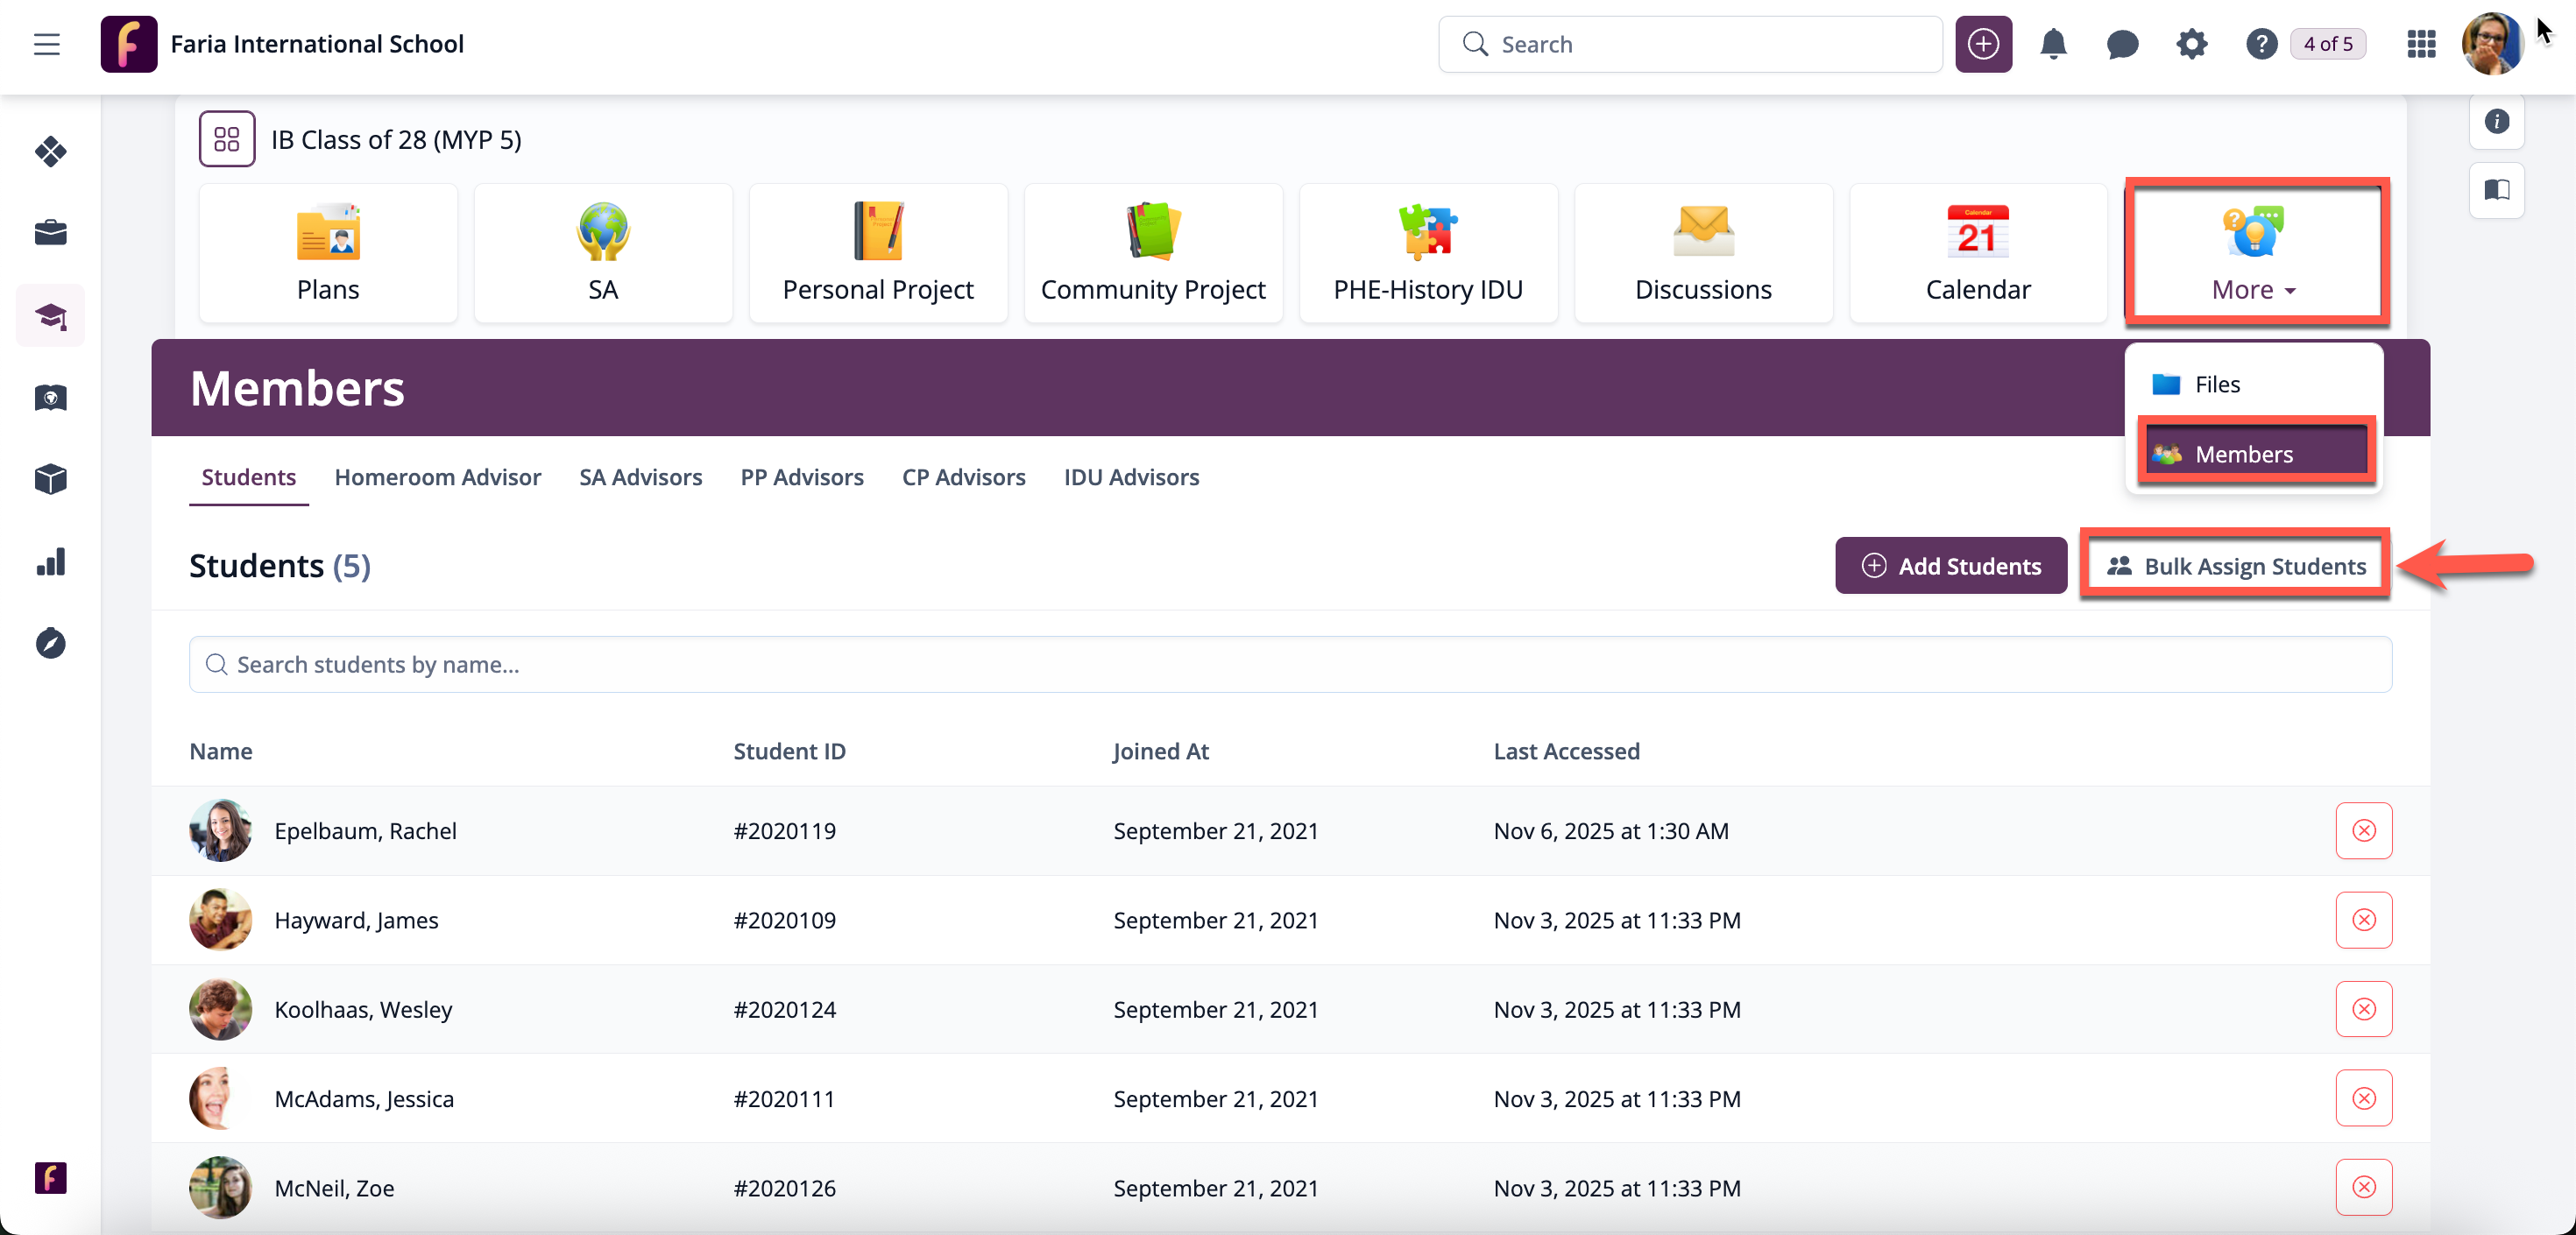Open the user profile avatar menu

pos(2491,44)
